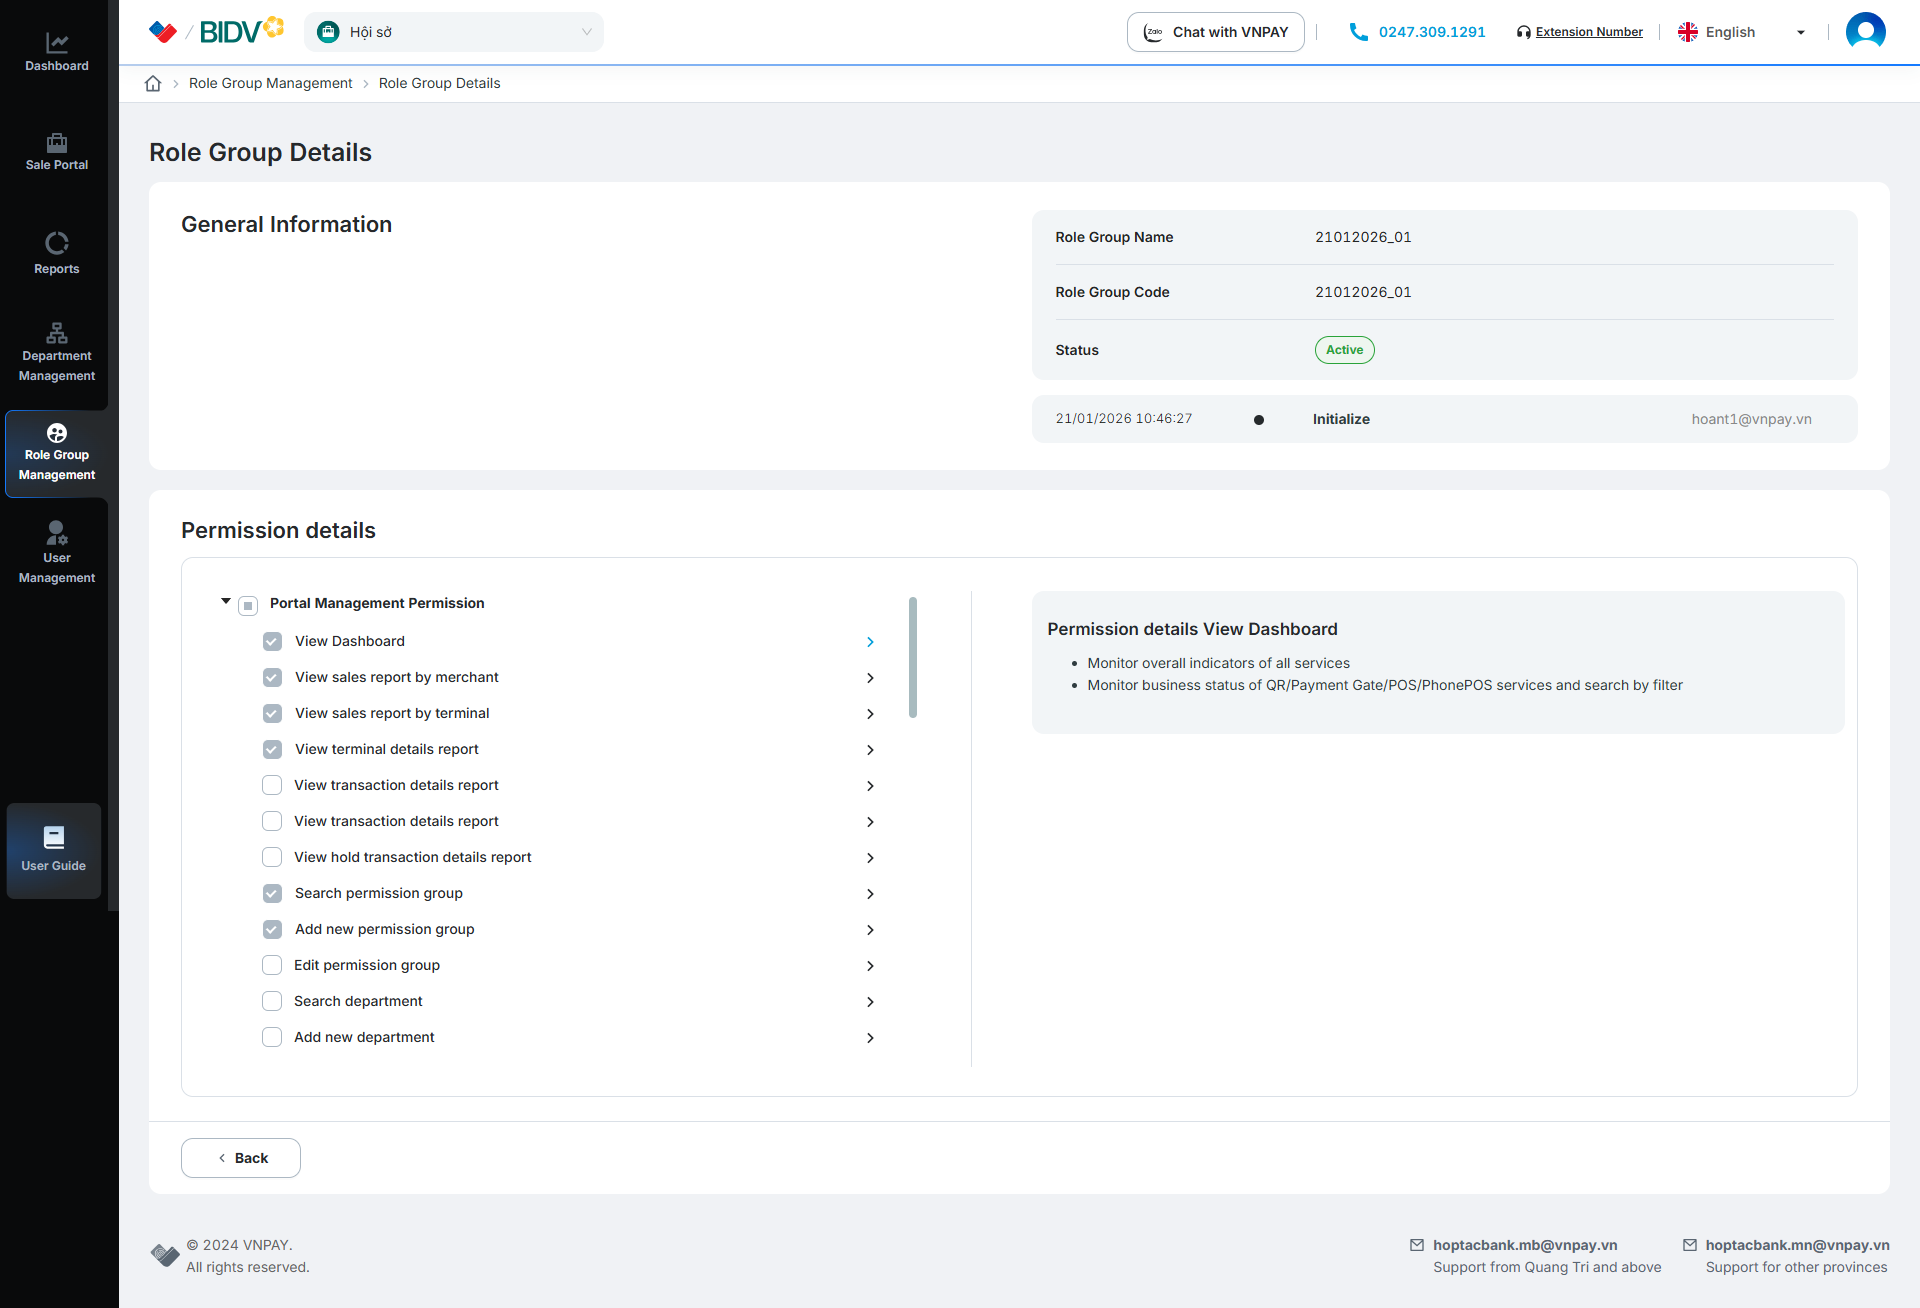Check the Edit permission group checkbox
Image resolution: width=1920 pixels, height=1308 pixels.
pyautogui.click(x=272, y=965)
